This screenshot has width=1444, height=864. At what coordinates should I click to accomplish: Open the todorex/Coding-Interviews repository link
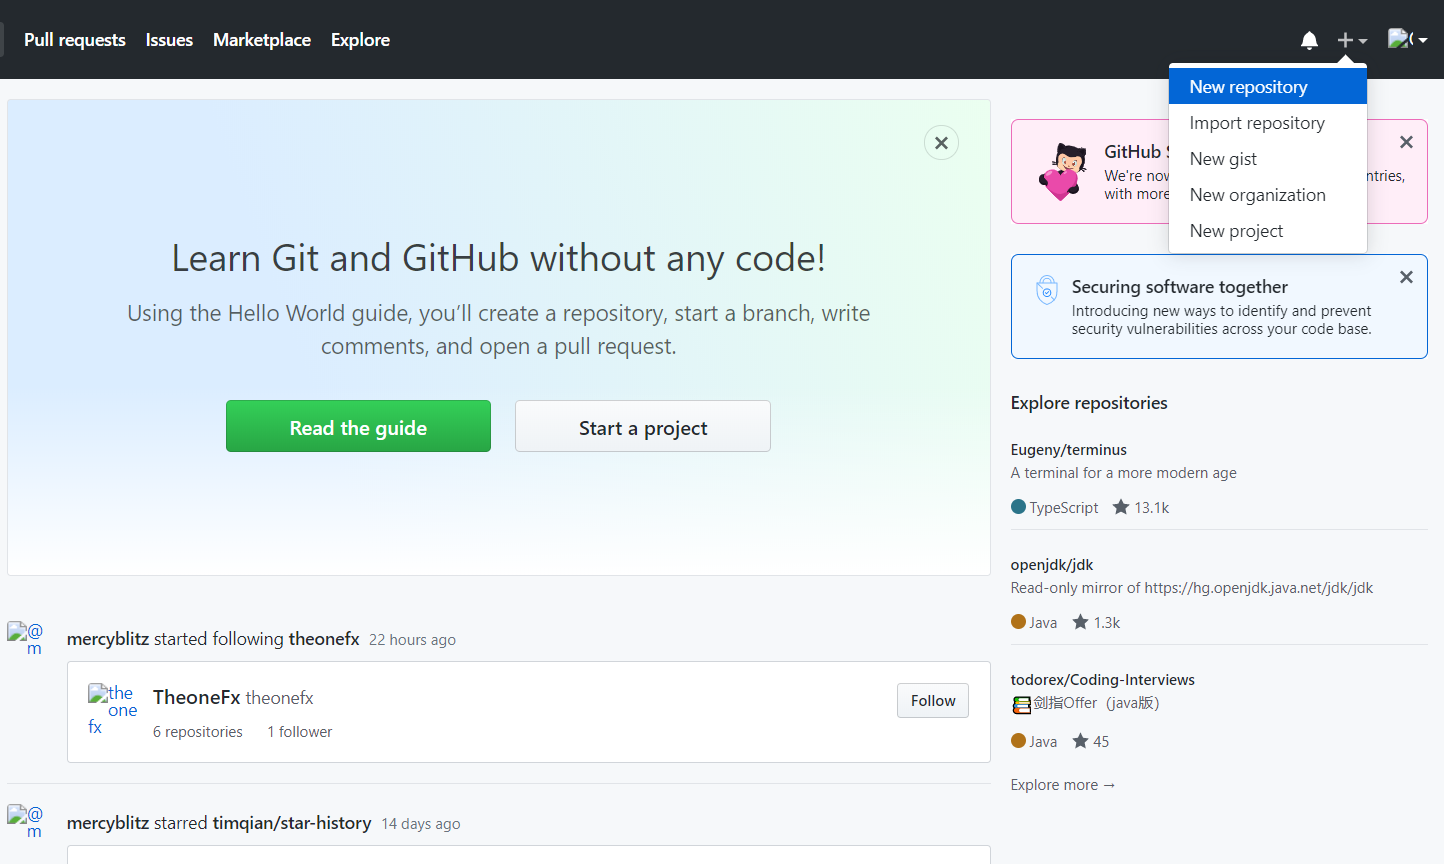(1102, 680)
